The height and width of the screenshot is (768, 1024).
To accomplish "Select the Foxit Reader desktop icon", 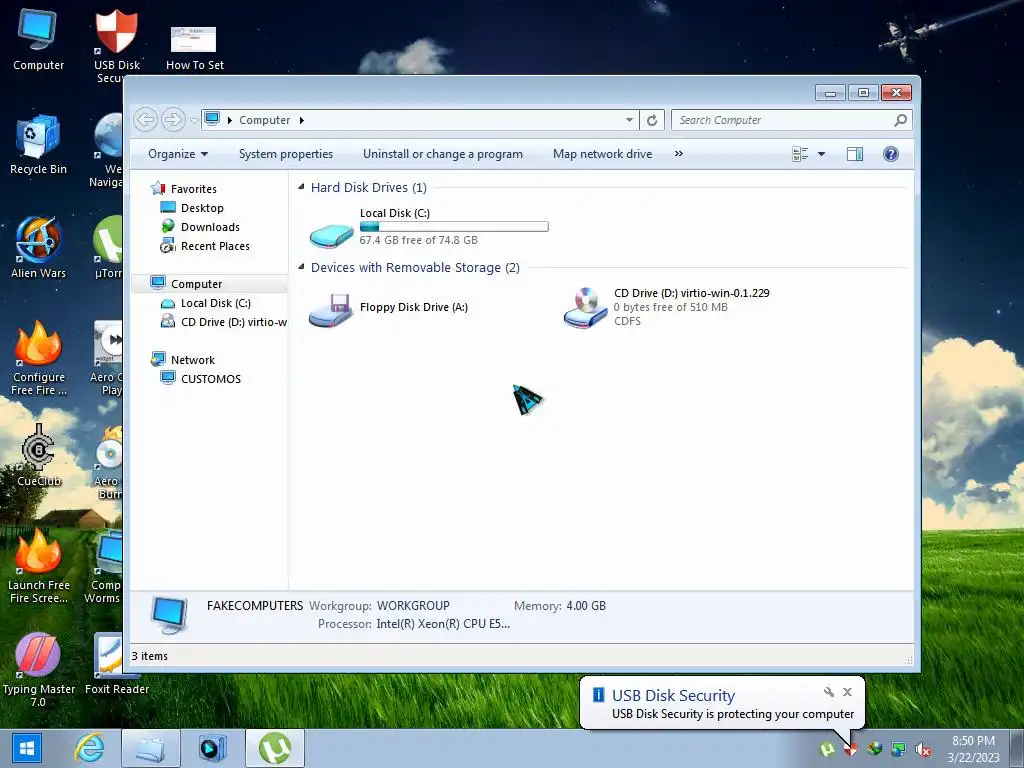I will [x=116, y=664].
